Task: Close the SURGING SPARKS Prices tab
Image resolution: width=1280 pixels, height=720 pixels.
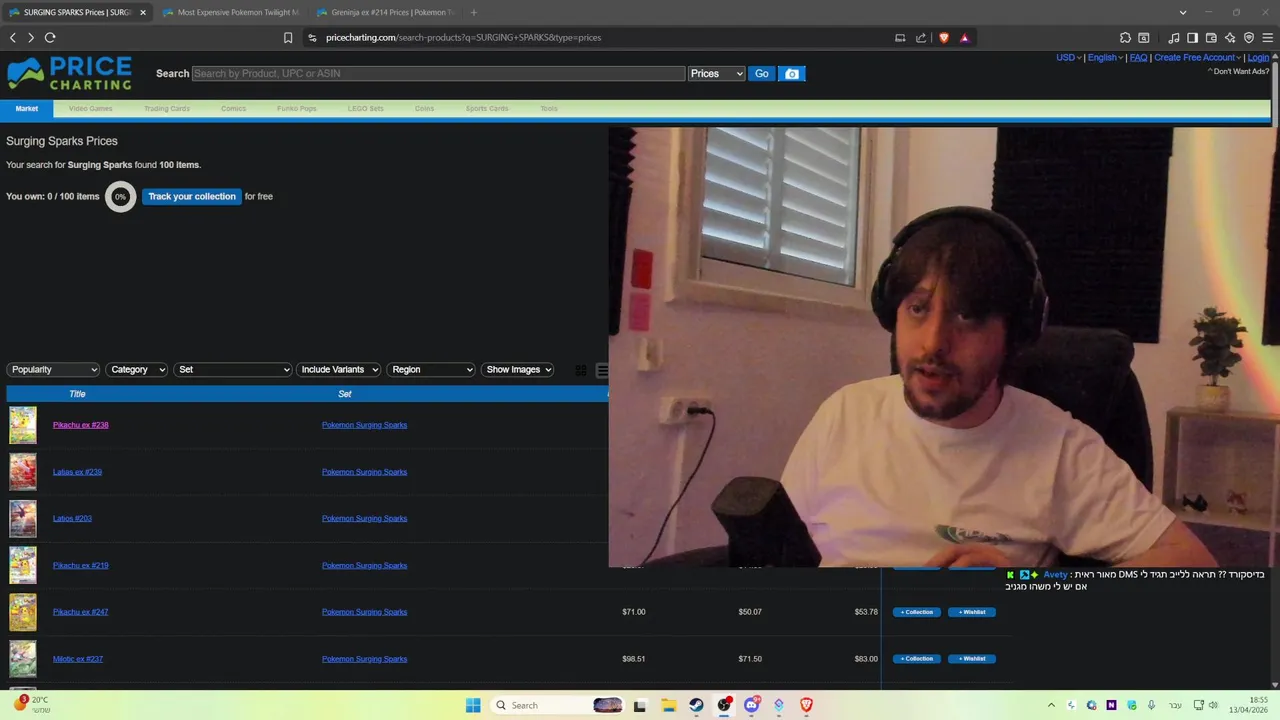Action: tap(142, 12)
